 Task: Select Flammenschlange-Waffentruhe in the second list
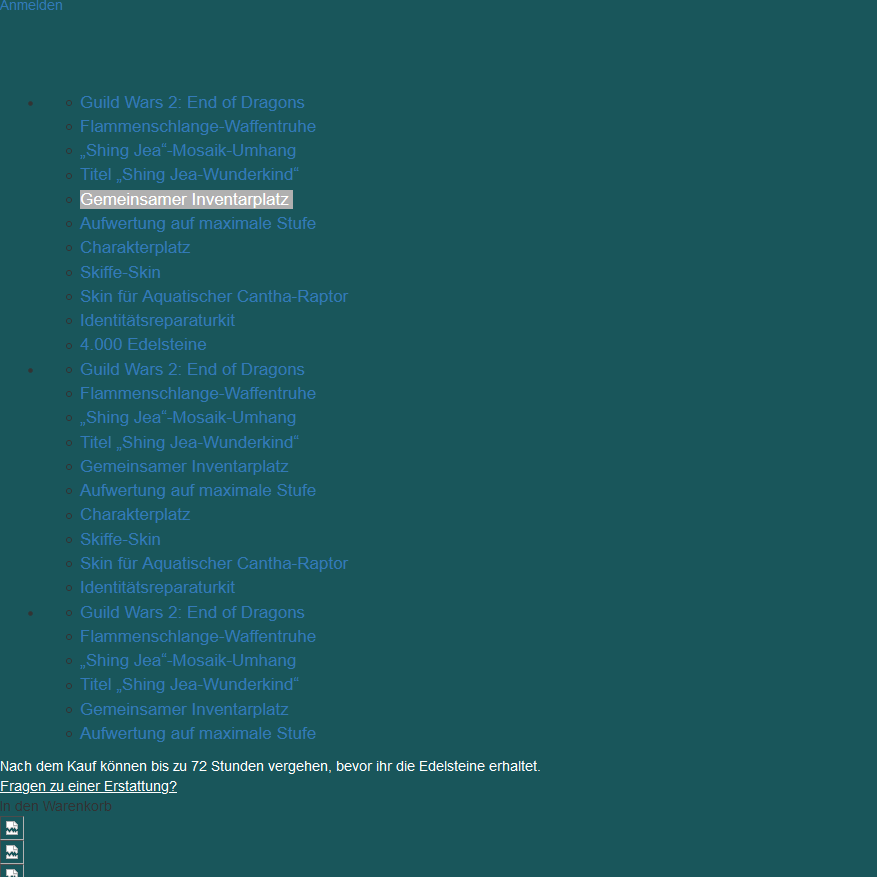(198, 394)
